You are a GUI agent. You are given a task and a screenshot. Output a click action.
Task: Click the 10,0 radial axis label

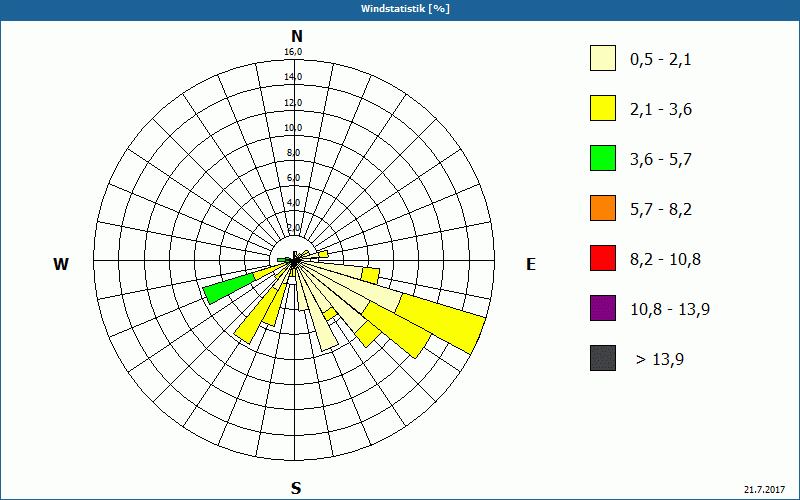pos(293,128)
